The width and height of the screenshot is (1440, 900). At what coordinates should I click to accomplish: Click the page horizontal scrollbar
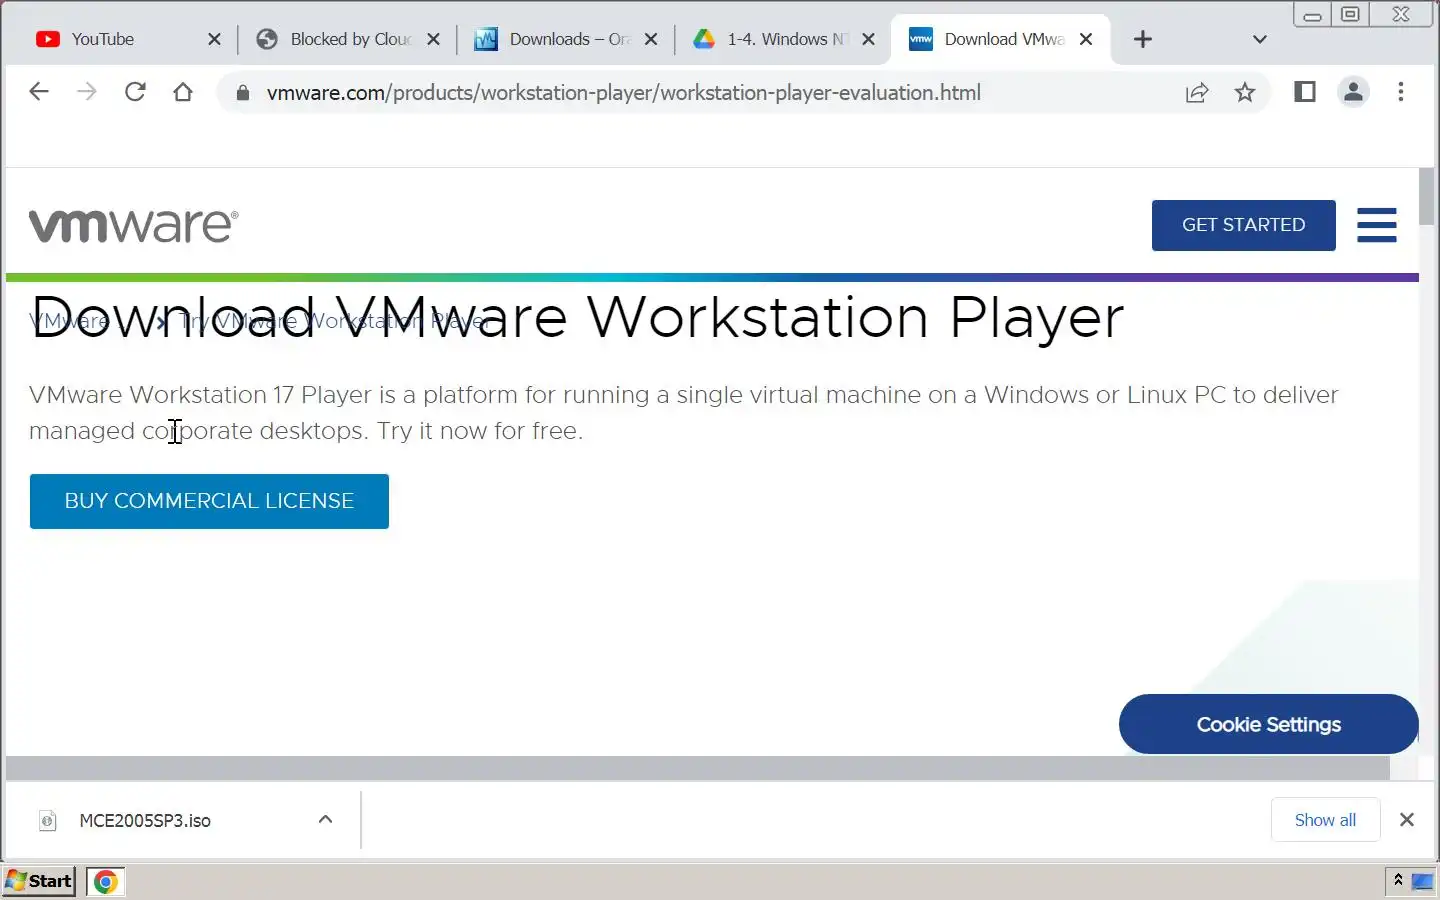pyautogui.click(x=698, y=768)
